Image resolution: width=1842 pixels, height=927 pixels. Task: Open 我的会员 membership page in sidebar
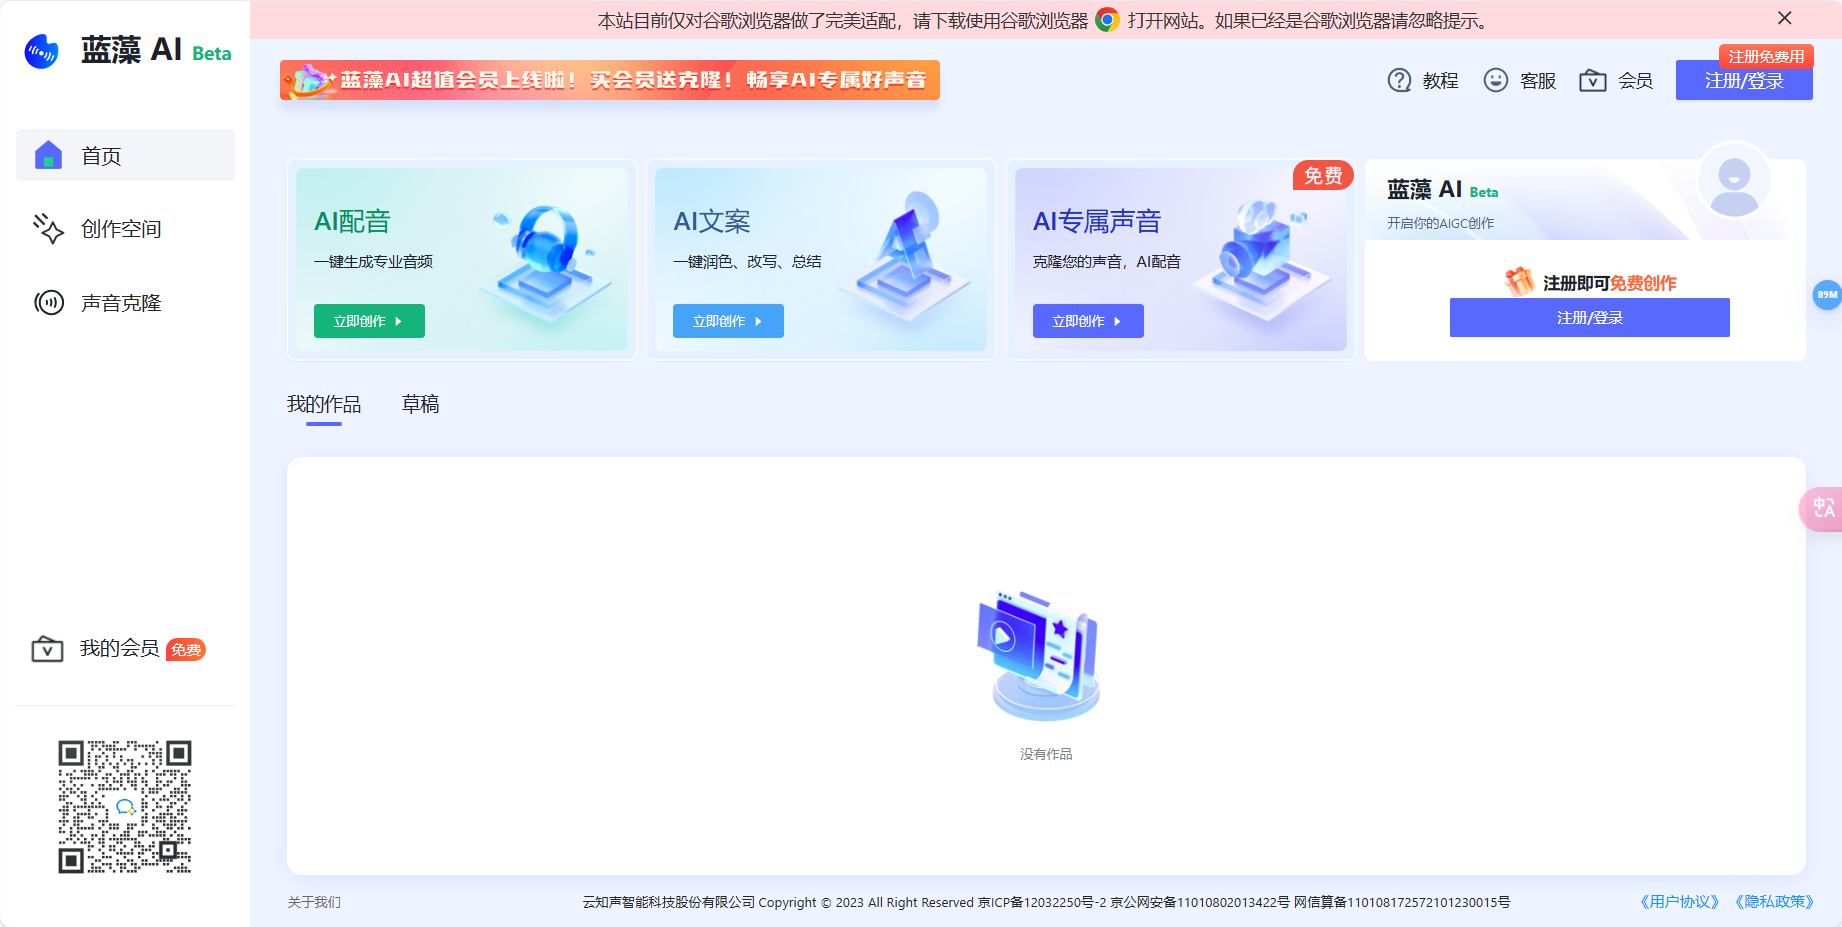(x=117, y=648)
